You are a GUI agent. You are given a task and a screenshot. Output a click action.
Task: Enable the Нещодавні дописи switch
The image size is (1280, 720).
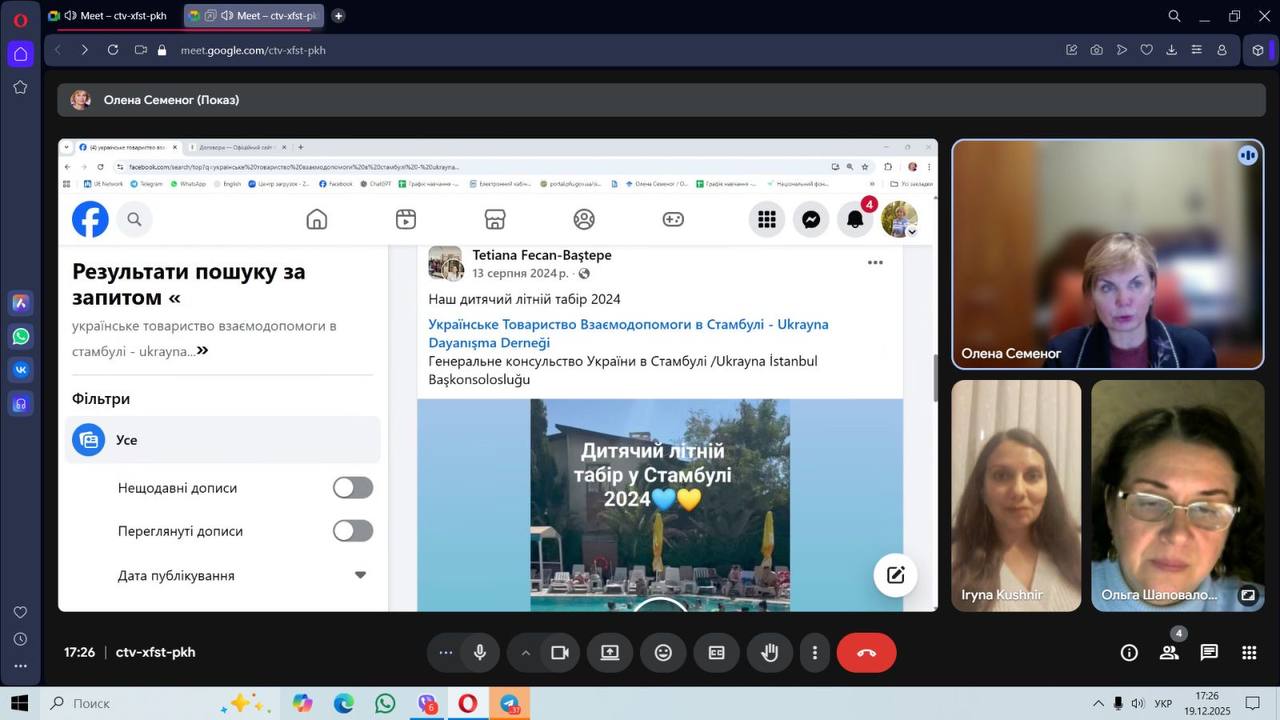tap(353, 488)
